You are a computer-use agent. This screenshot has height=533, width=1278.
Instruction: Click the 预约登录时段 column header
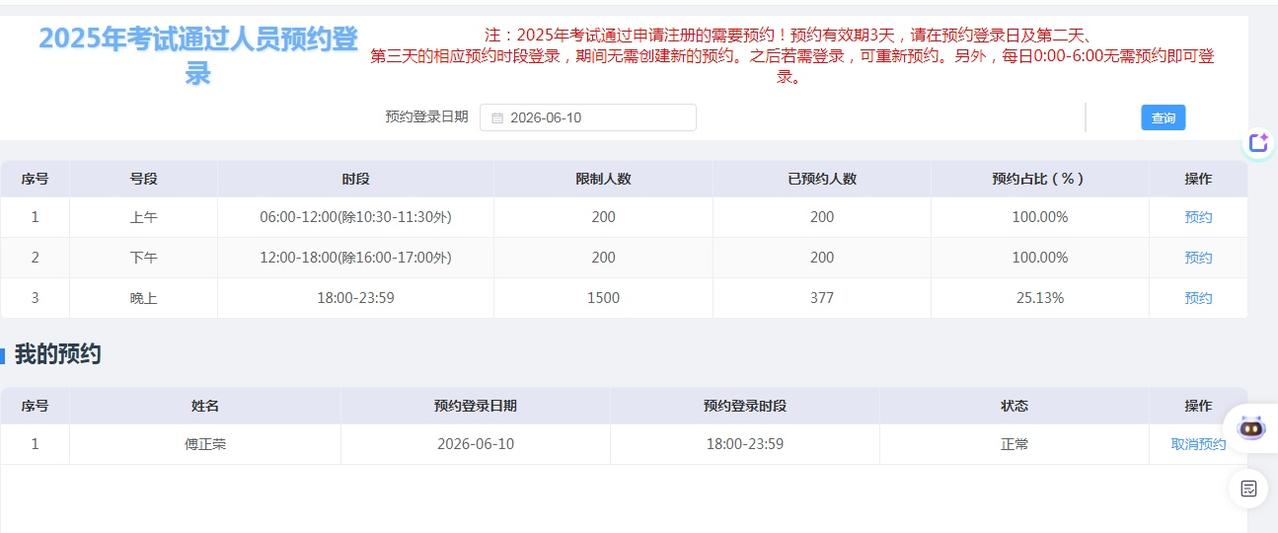745,406
